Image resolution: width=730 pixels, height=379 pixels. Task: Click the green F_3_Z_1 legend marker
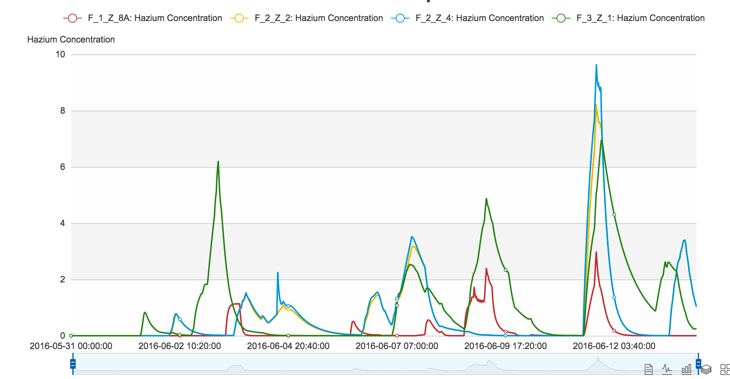tap(561, 18)
